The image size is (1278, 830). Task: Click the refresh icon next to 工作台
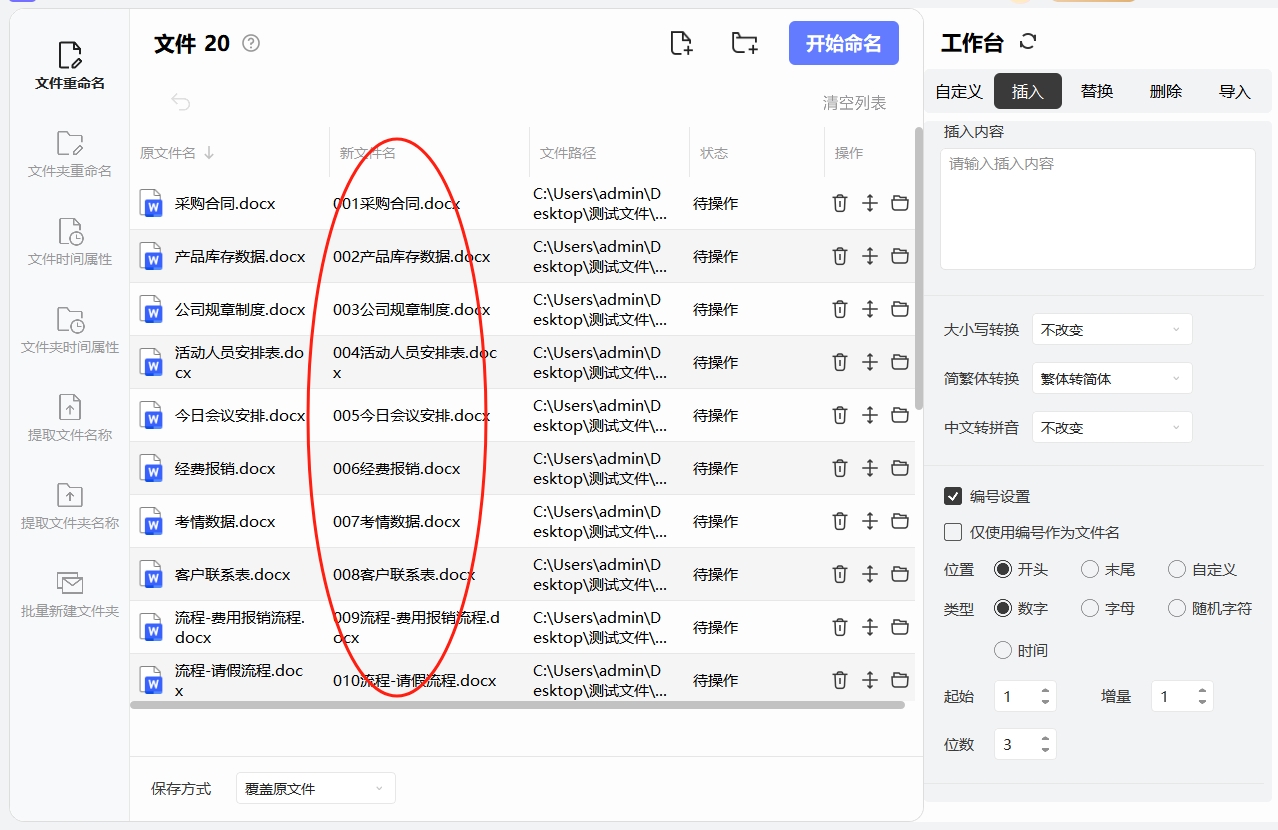[x=1028, y=42]
